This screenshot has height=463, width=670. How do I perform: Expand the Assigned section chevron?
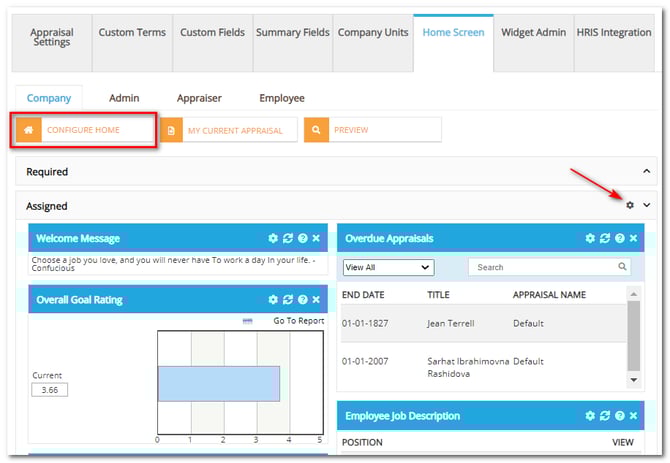[x=646, y=205]
